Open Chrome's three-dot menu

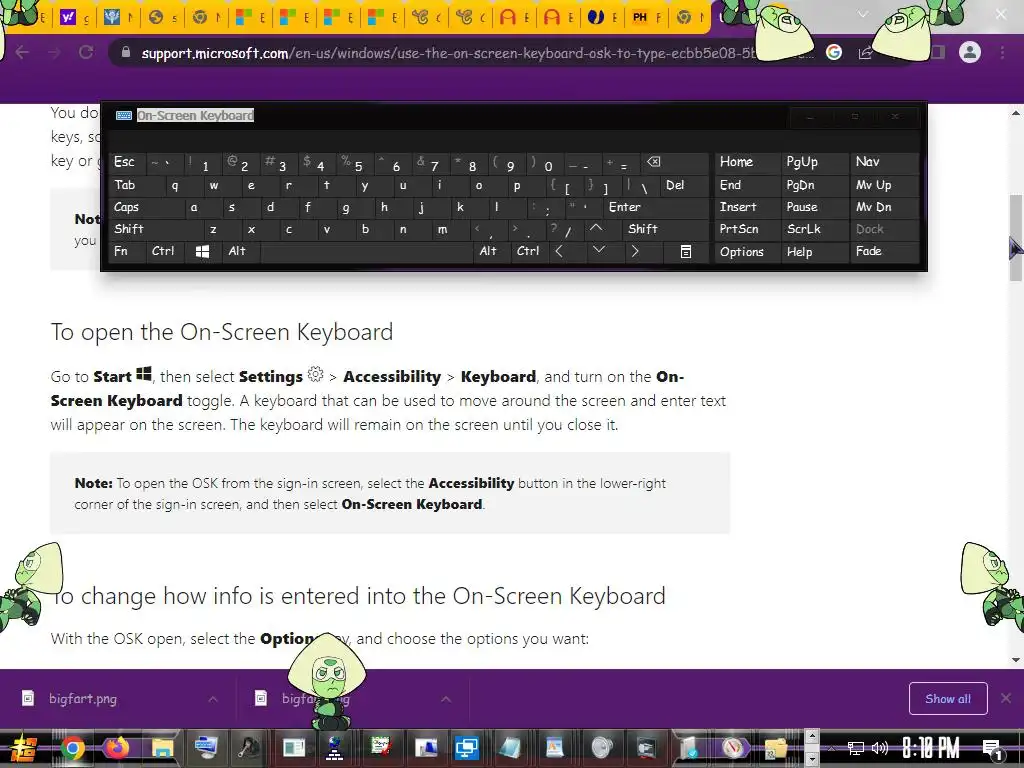(1002, 52)
